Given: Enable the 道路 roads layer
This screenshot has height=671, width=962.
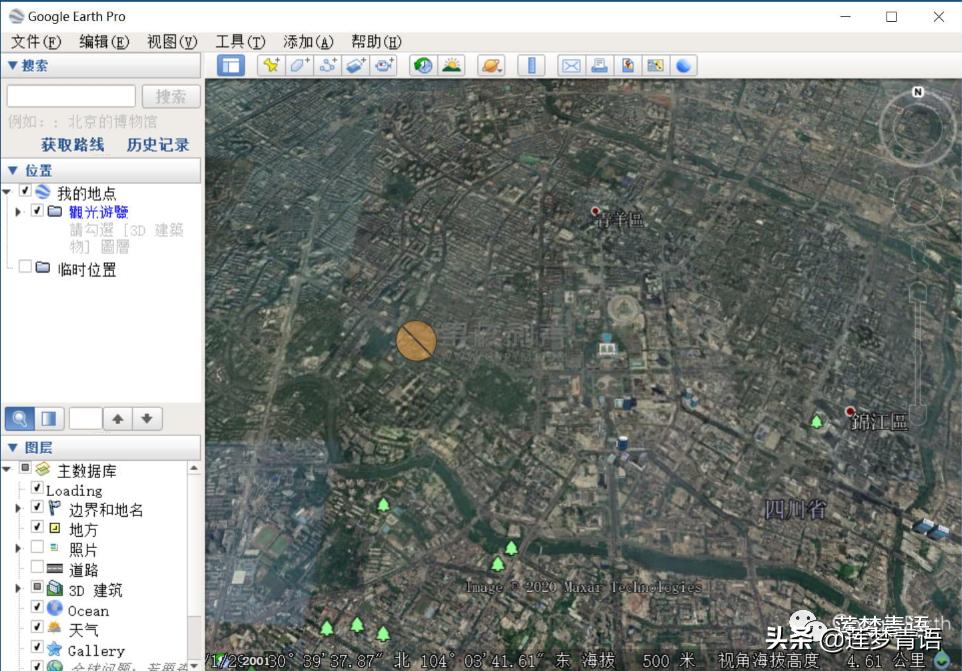Looking at the screenshot, I should click(x=37, y=568).
